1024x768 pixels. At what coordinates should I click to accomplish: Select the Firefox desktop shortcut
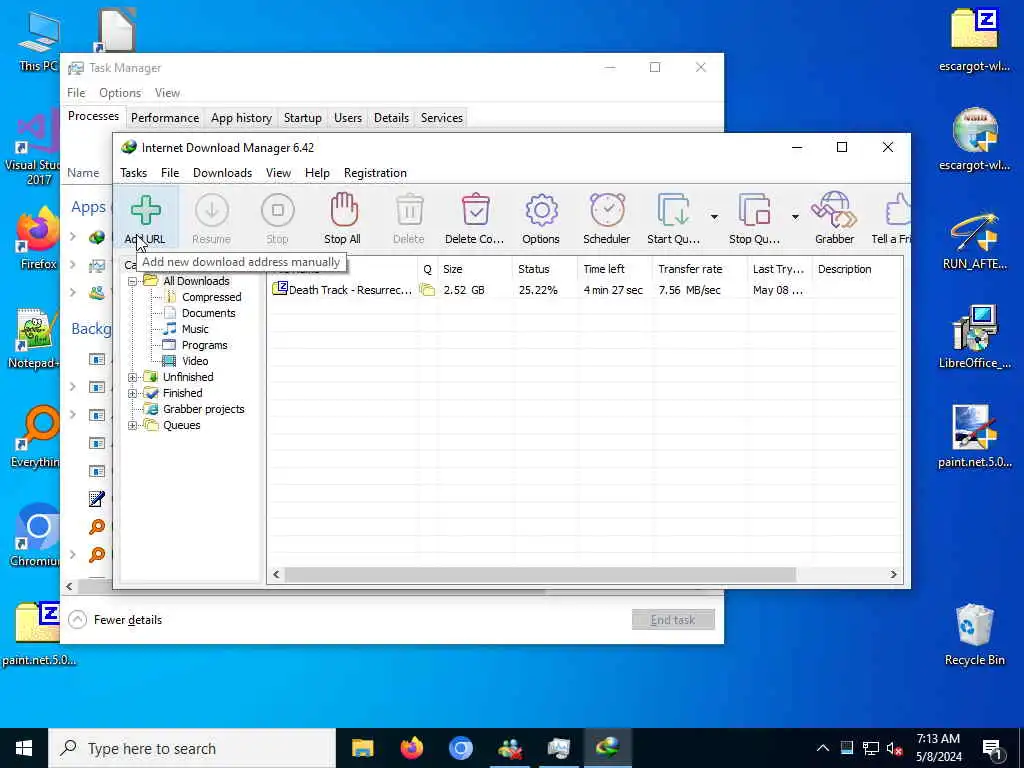38,238
